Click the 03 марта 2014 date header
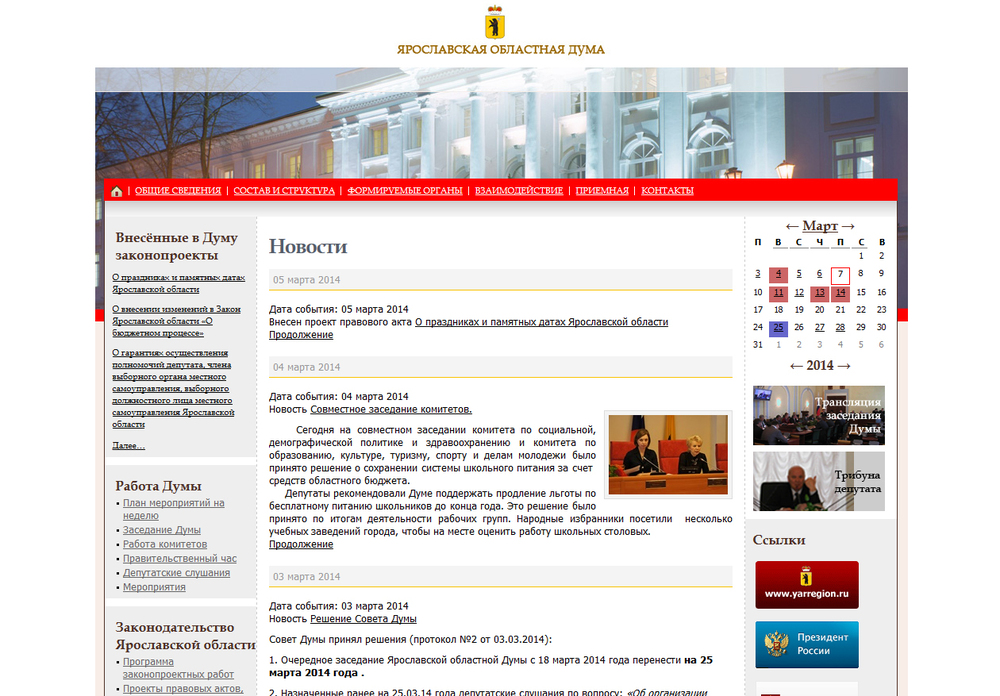Viewport: 1000px width, 696px height. point(501,577)
